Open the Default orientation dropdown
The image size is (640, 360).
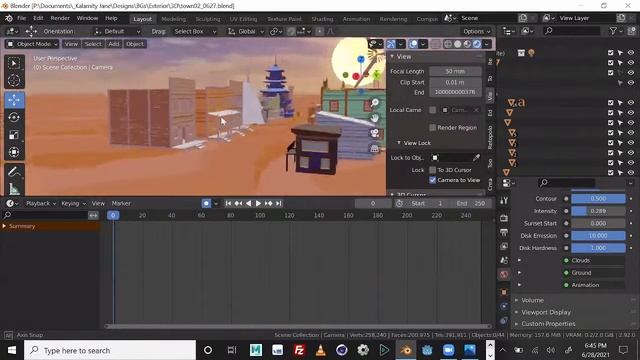pyautogui.click(x=117, y=31)
